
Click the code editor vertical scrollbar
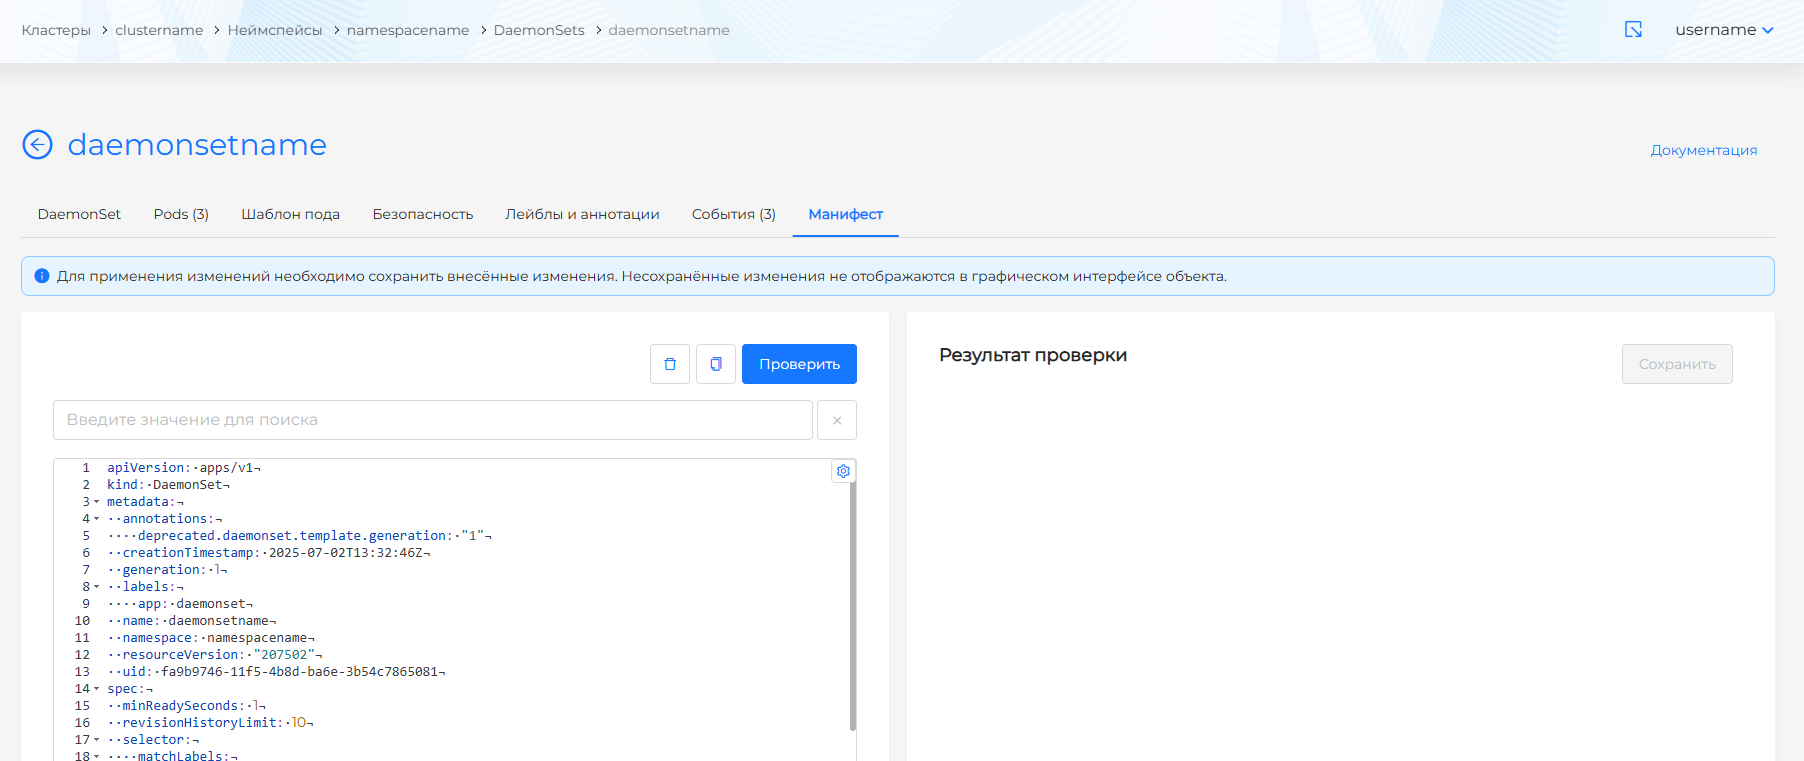click(x=852, y=600)
